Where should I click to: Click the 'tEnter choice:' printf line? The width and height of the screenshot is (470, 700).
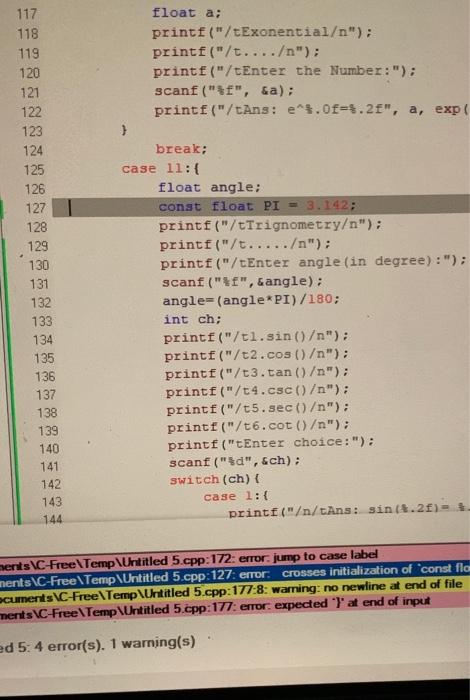click(271, 444)
